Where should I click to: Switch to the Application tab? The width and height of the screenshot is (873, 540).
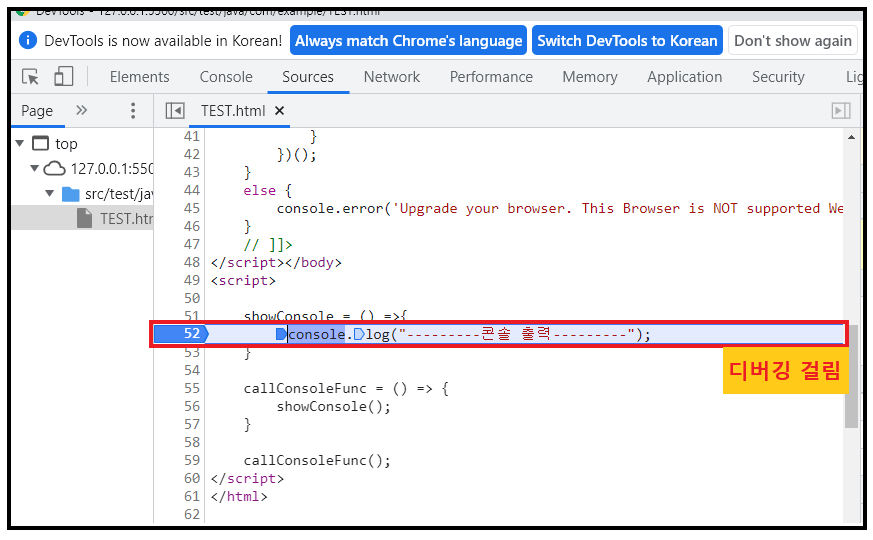click(x=684, y=77)
